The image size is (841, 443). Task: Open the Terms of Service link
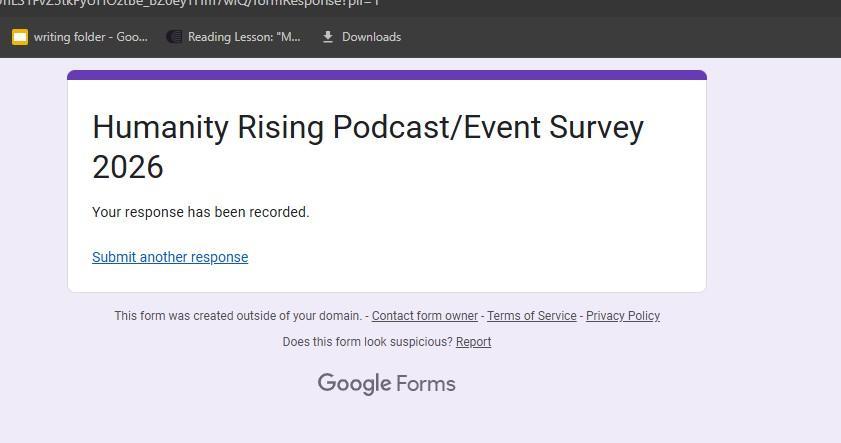531,316
